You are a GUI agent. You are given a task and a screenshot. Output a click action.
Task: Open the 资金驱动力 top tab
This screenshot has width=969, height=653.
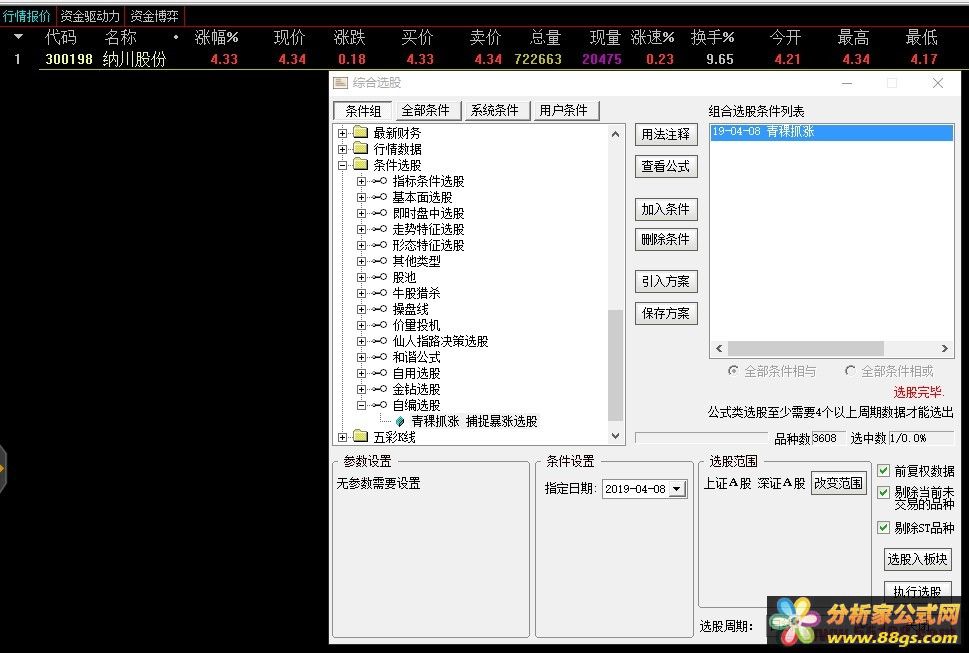coord(90,16)
